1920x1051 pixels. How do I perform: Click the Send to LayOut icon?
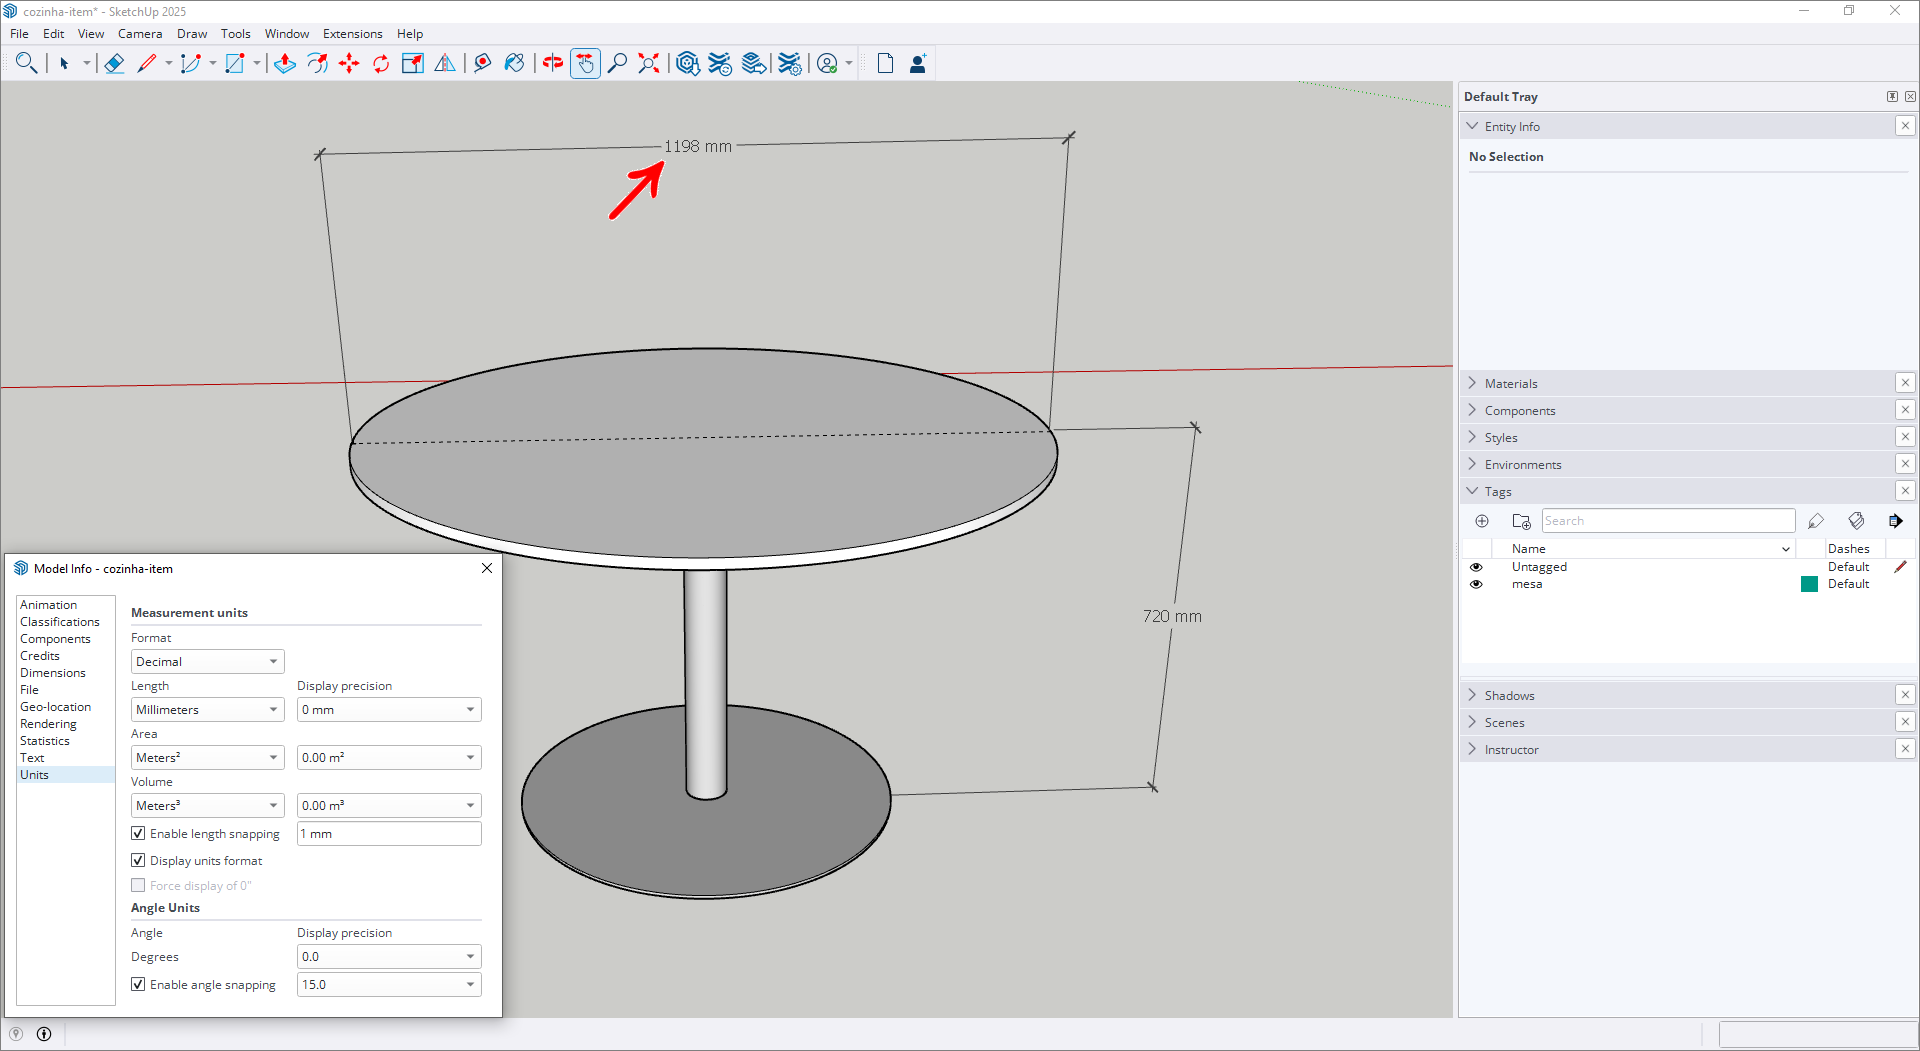(754, 63)
